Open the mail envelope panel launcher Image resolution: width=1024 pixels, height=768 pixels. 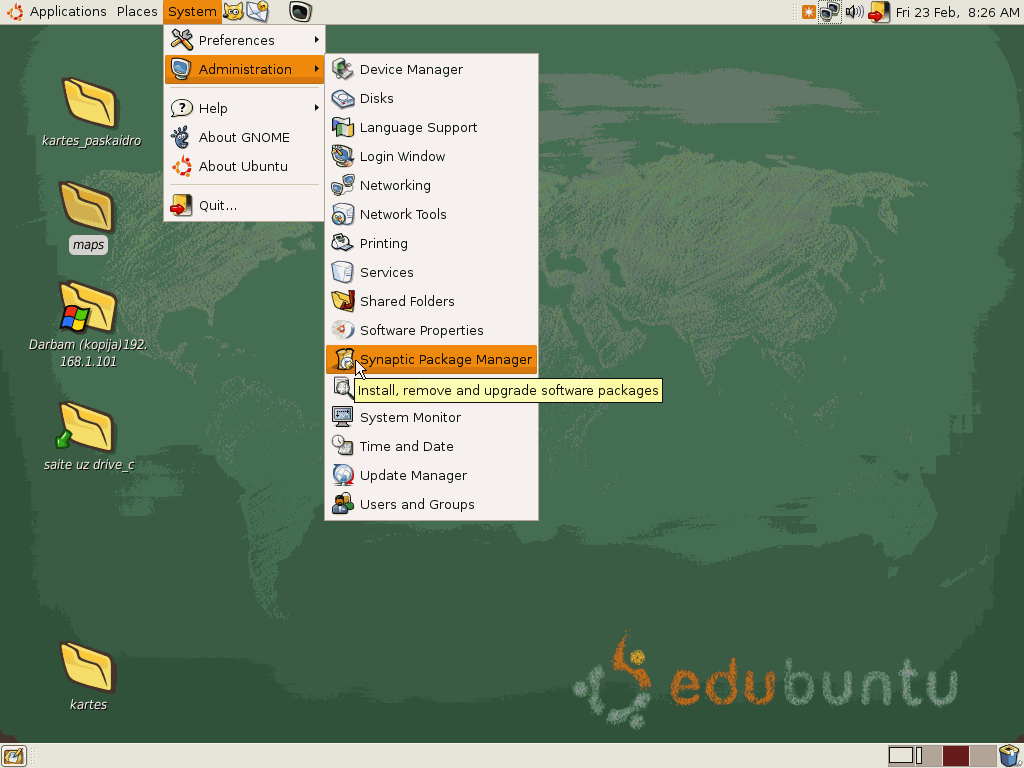pyautogui.click(x=258, y=12)
